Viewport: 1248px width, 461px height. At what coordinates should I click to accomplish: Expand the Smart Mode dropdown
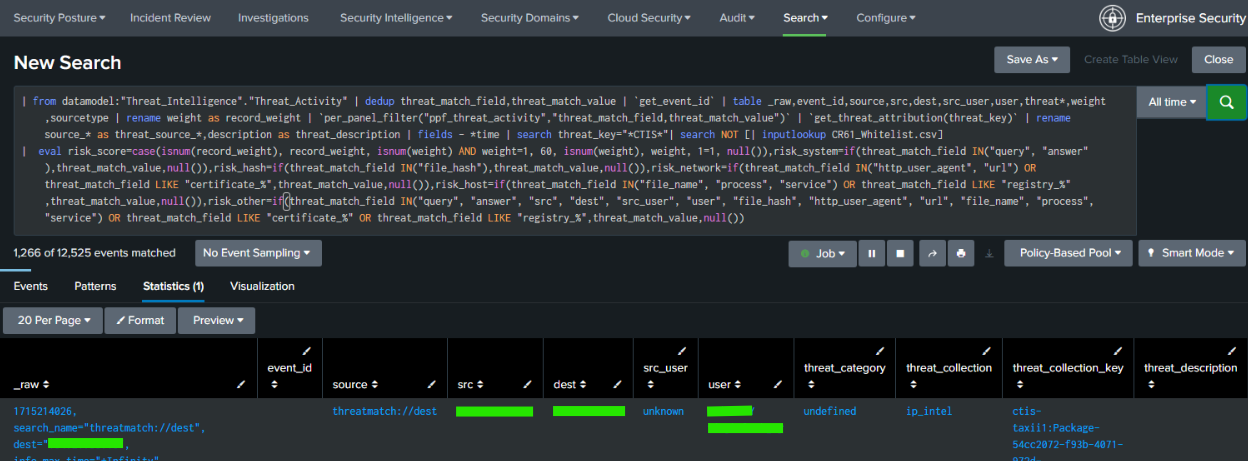click(x=1192, y=254)
